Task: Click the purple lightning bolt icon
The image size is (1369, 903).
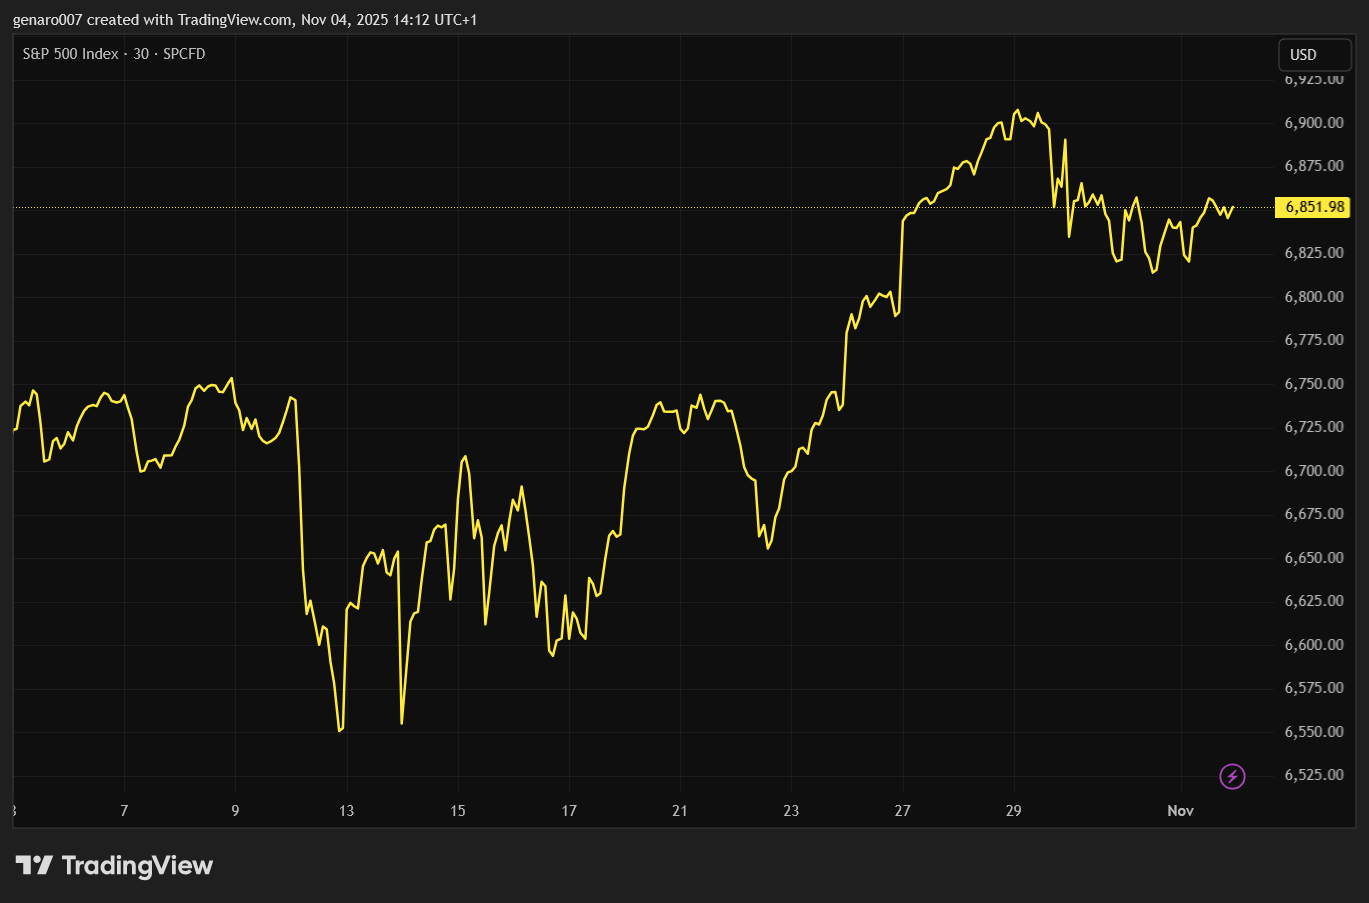Action: tap(1232, 776)
